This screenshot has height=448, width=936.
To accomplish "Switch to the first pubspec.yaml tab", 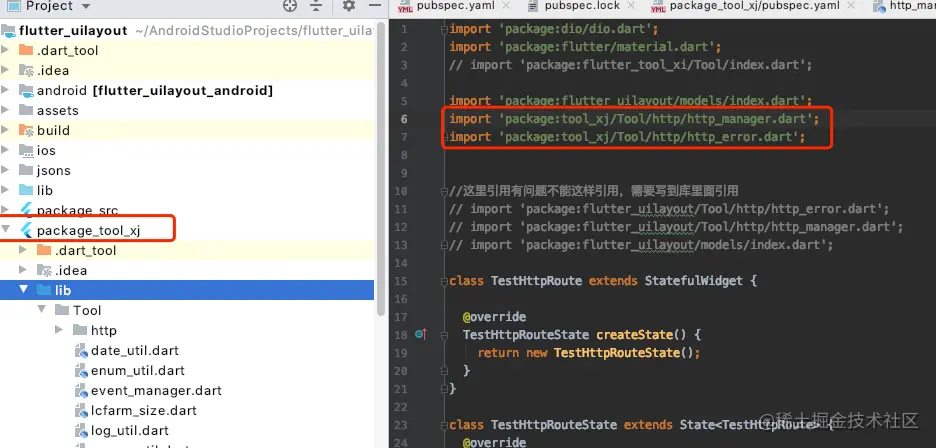I will coord(455,6).
